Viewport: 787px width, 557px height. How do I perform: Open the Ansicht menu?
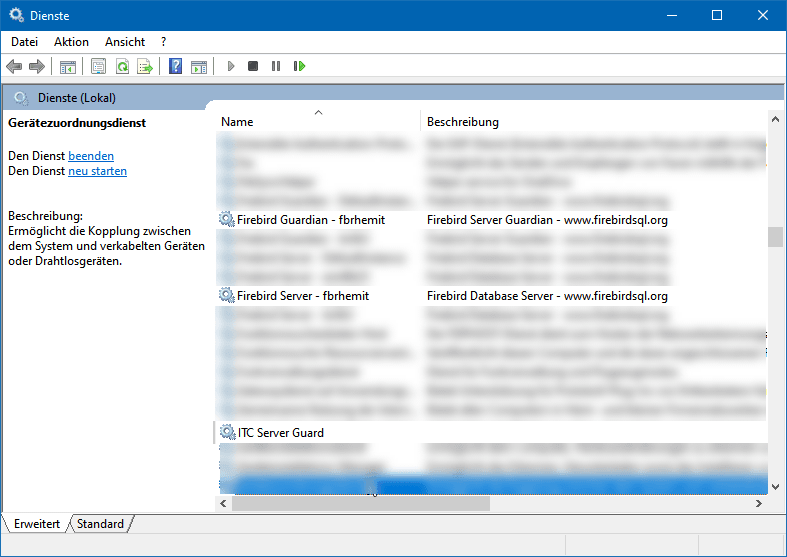[125, 42]
